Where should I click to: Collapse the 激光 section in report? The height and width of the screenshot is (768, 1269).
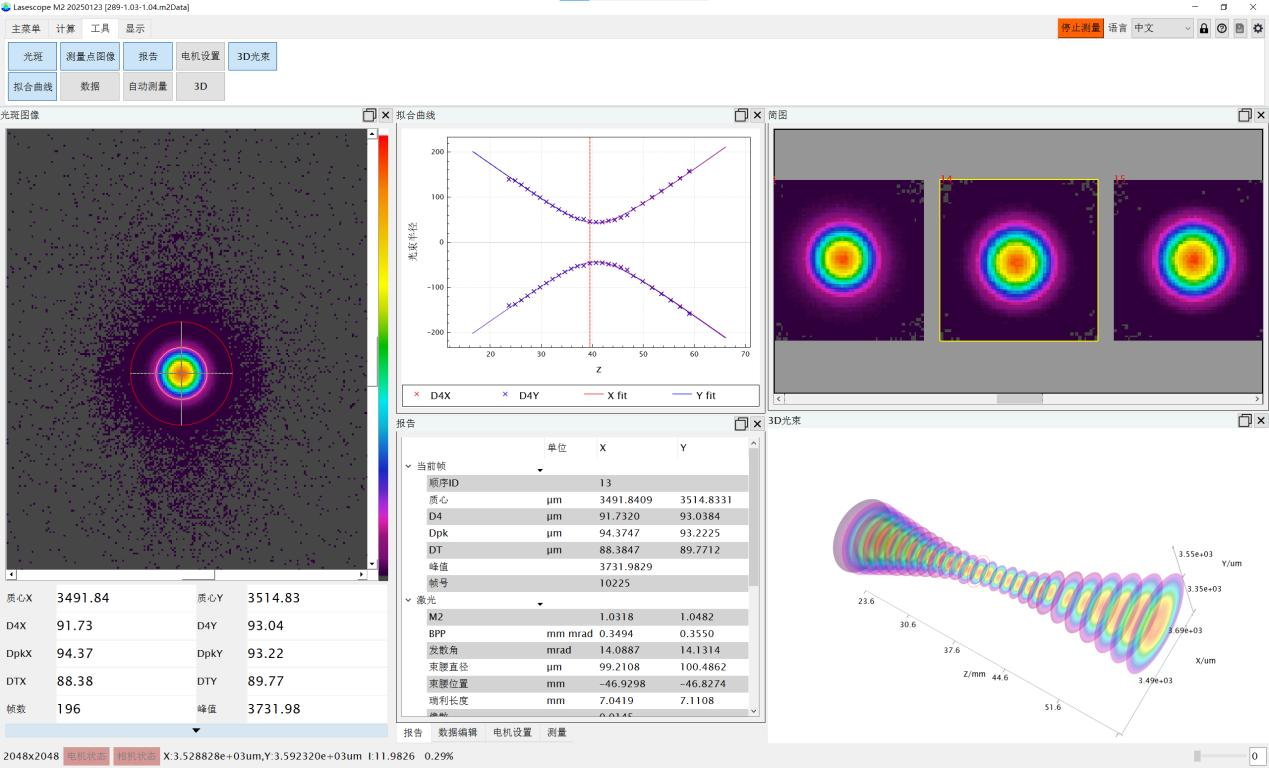(x=408, y=600)
